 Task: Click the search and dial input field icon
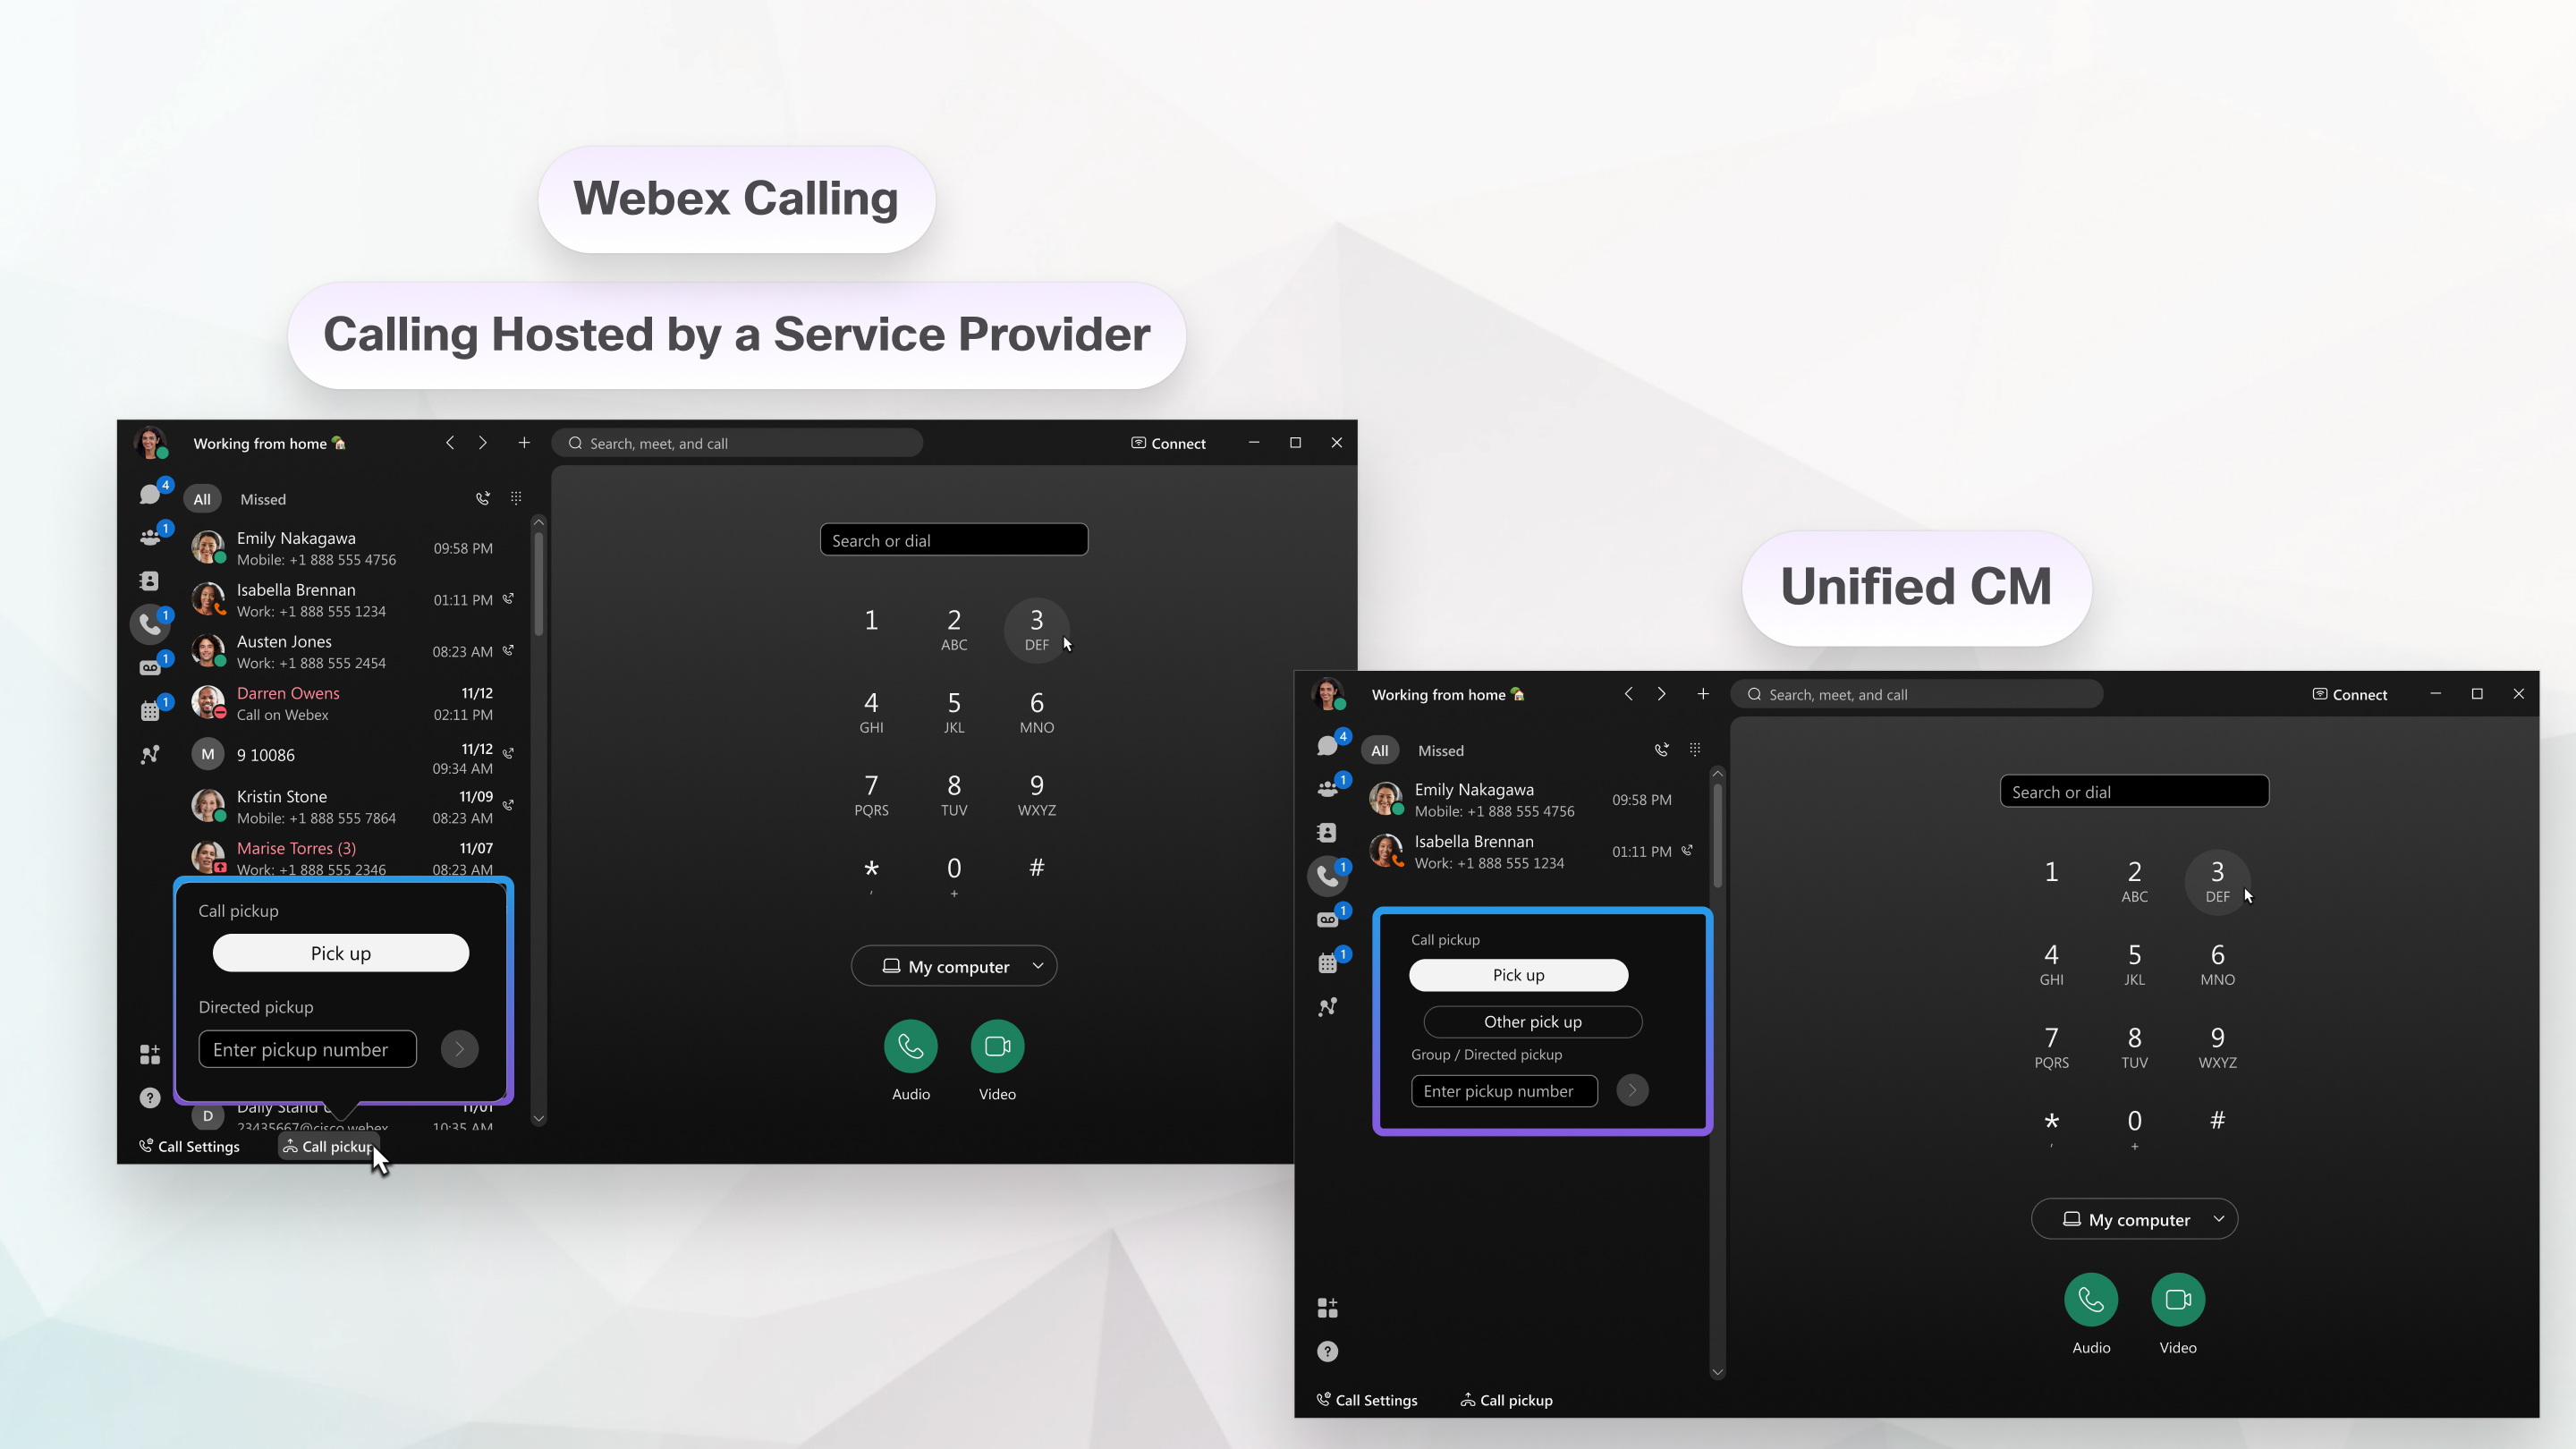(955, 539)
